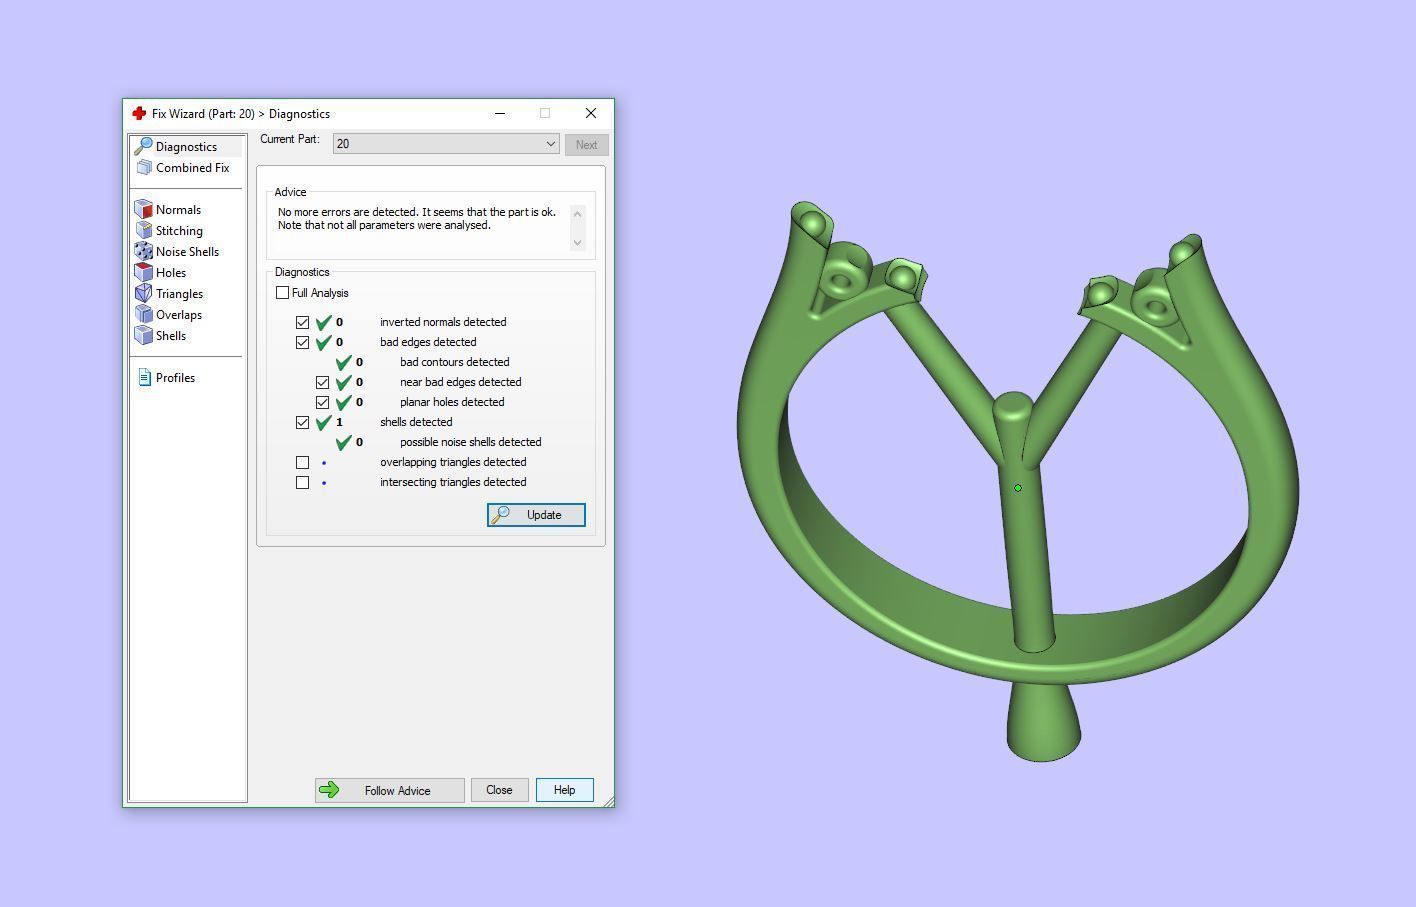This screenshot has height=907, width=1416.
Task: Switch to the Combined Fix page label
Action: [192, 168]
